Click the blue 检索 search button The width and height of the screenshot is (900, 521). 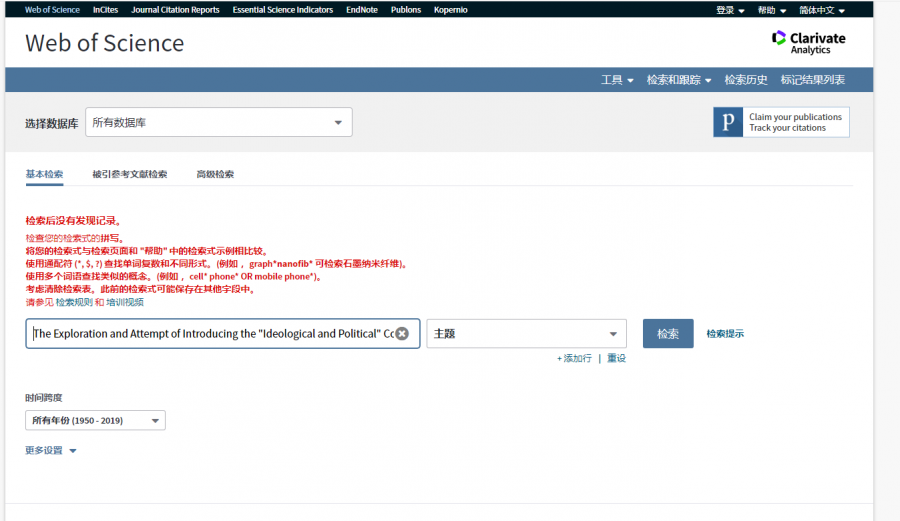(668, 333)
